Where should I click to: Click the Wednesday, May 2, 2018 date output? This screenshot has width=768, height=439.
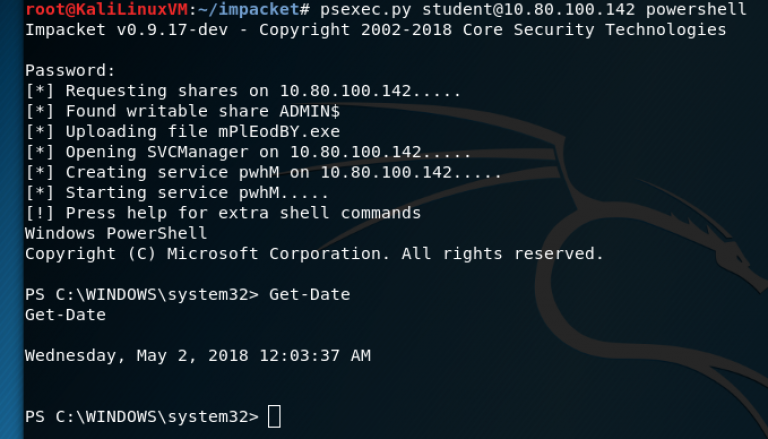(197, 355)
